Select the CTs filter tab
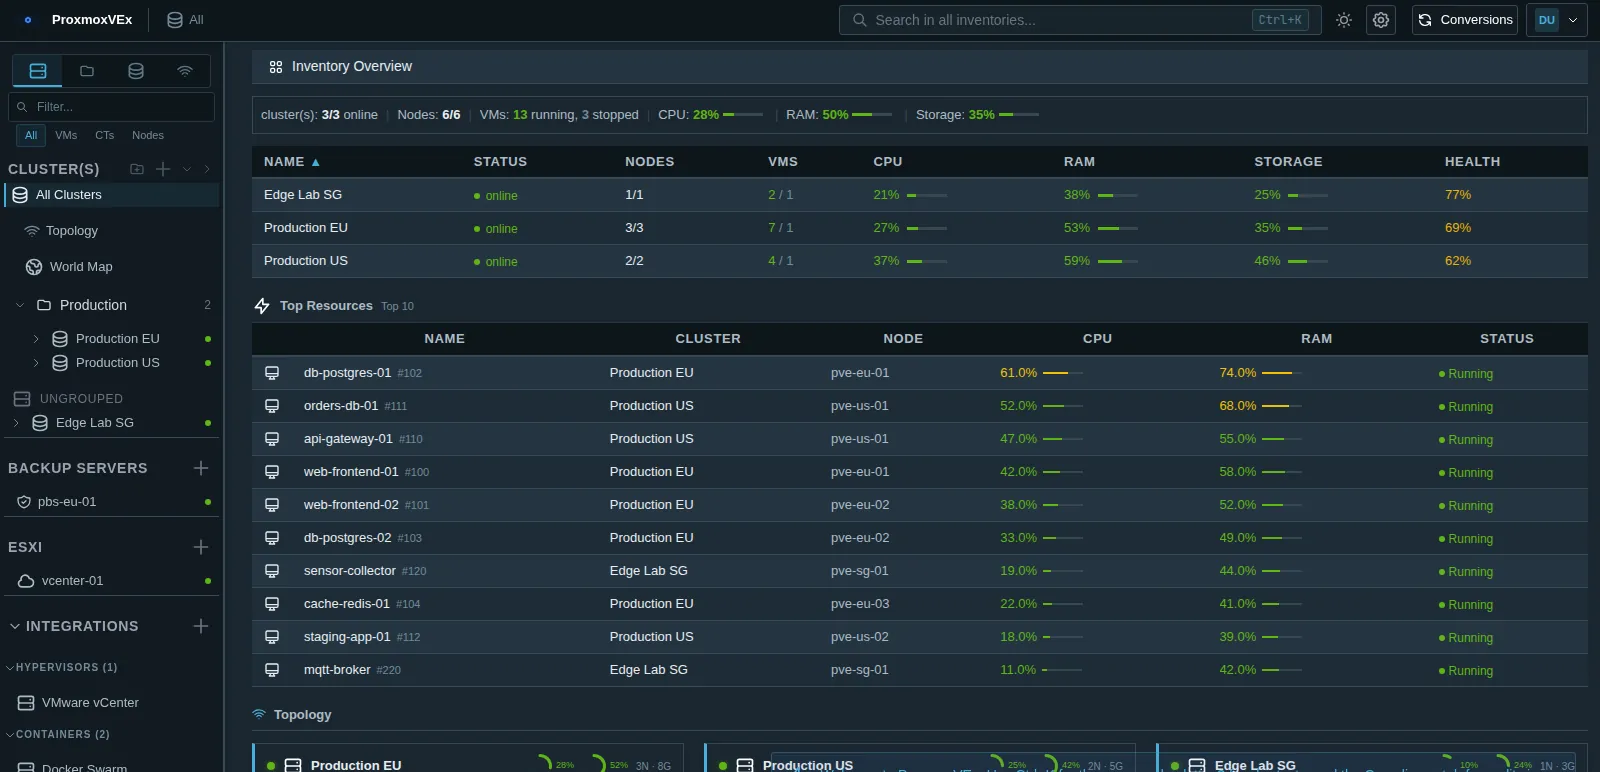The image size is (1600, 772). 105,135
